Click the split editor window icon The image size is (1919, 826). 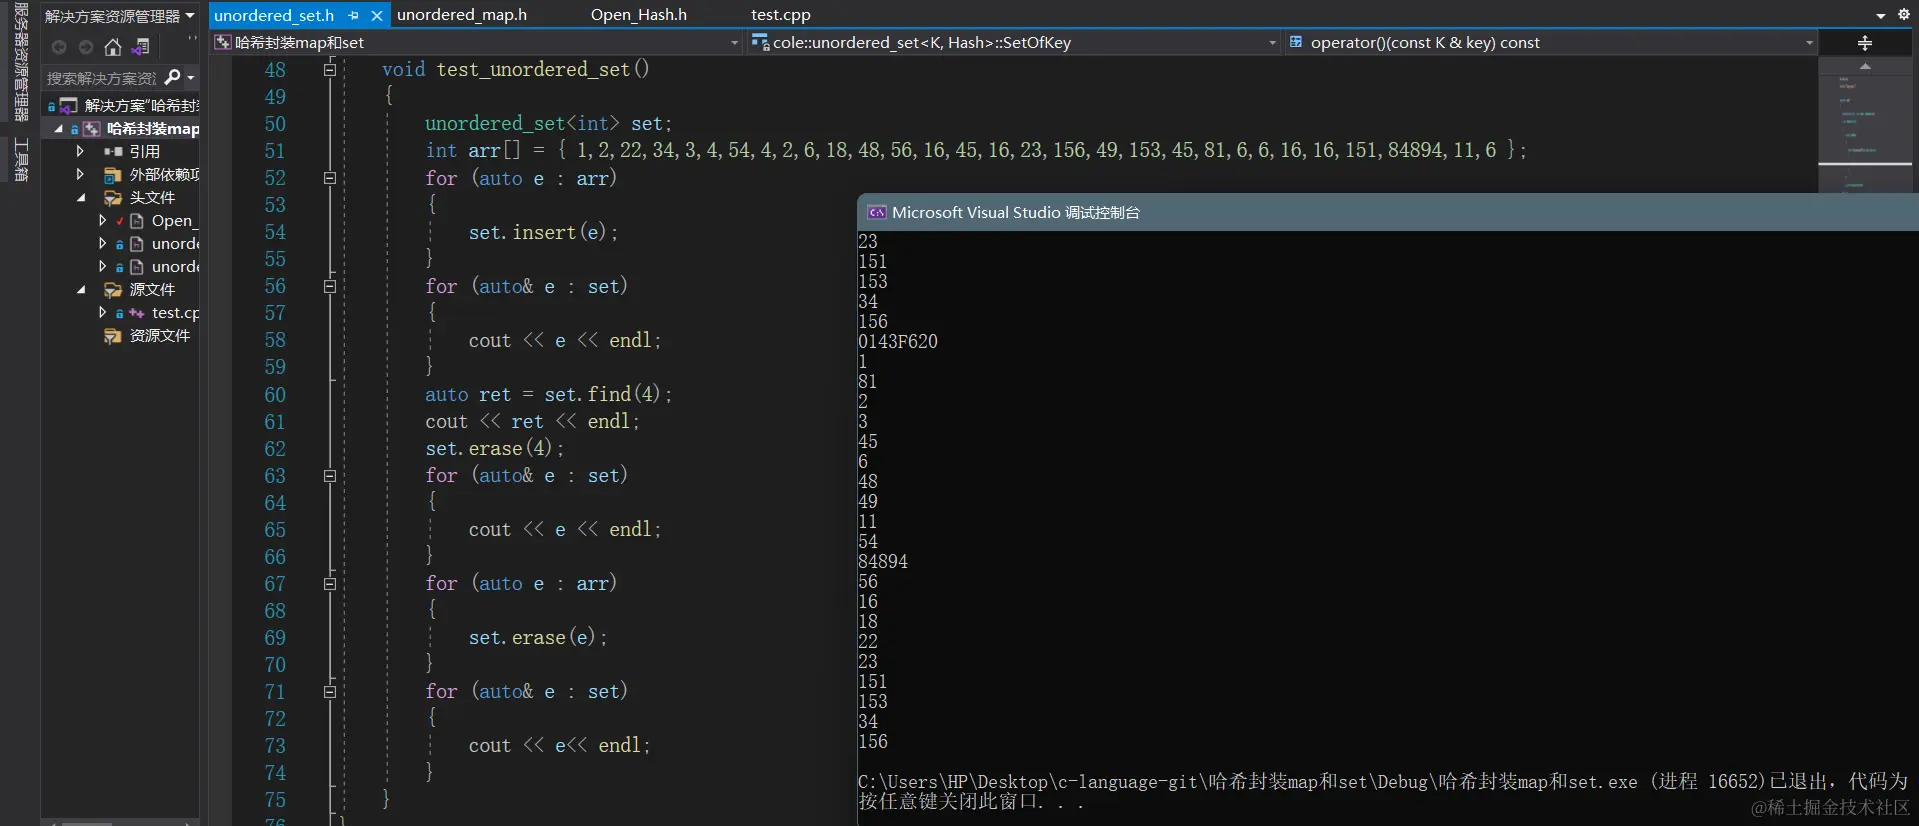point(1865,43)
